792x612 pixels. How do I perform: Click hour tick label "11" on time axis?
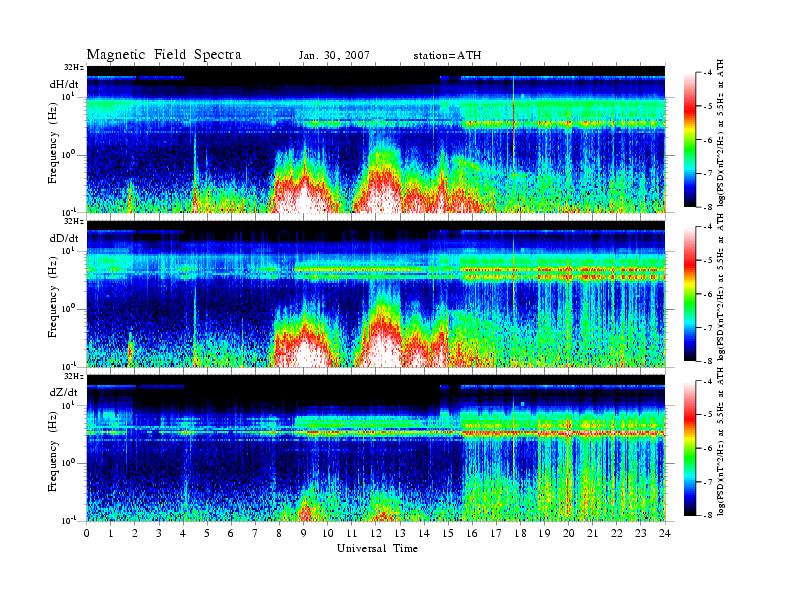[352, 533]
